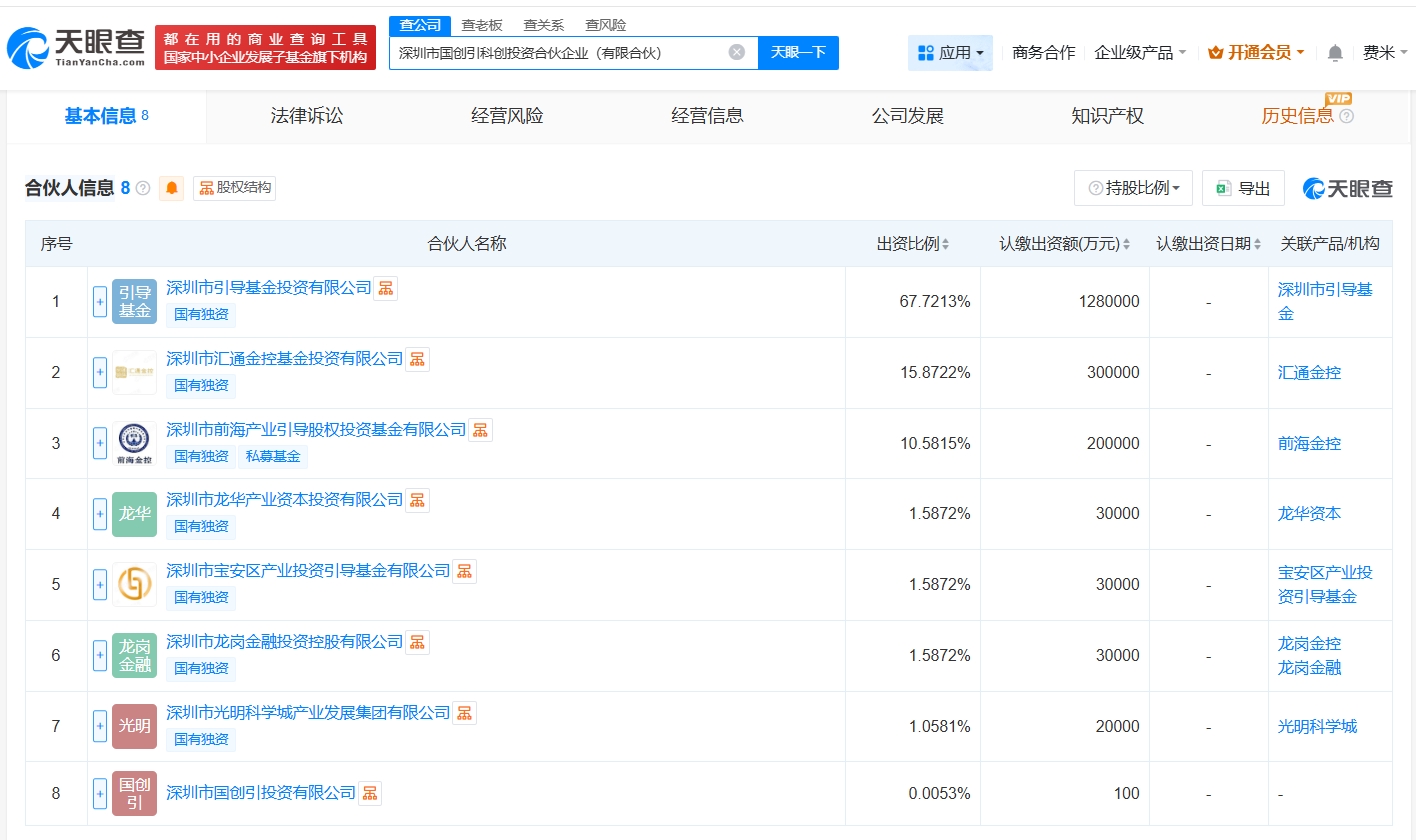Click the 前海金控 partner logo
This screenshot has height=840, width=1416.
(x=134, y=443)
